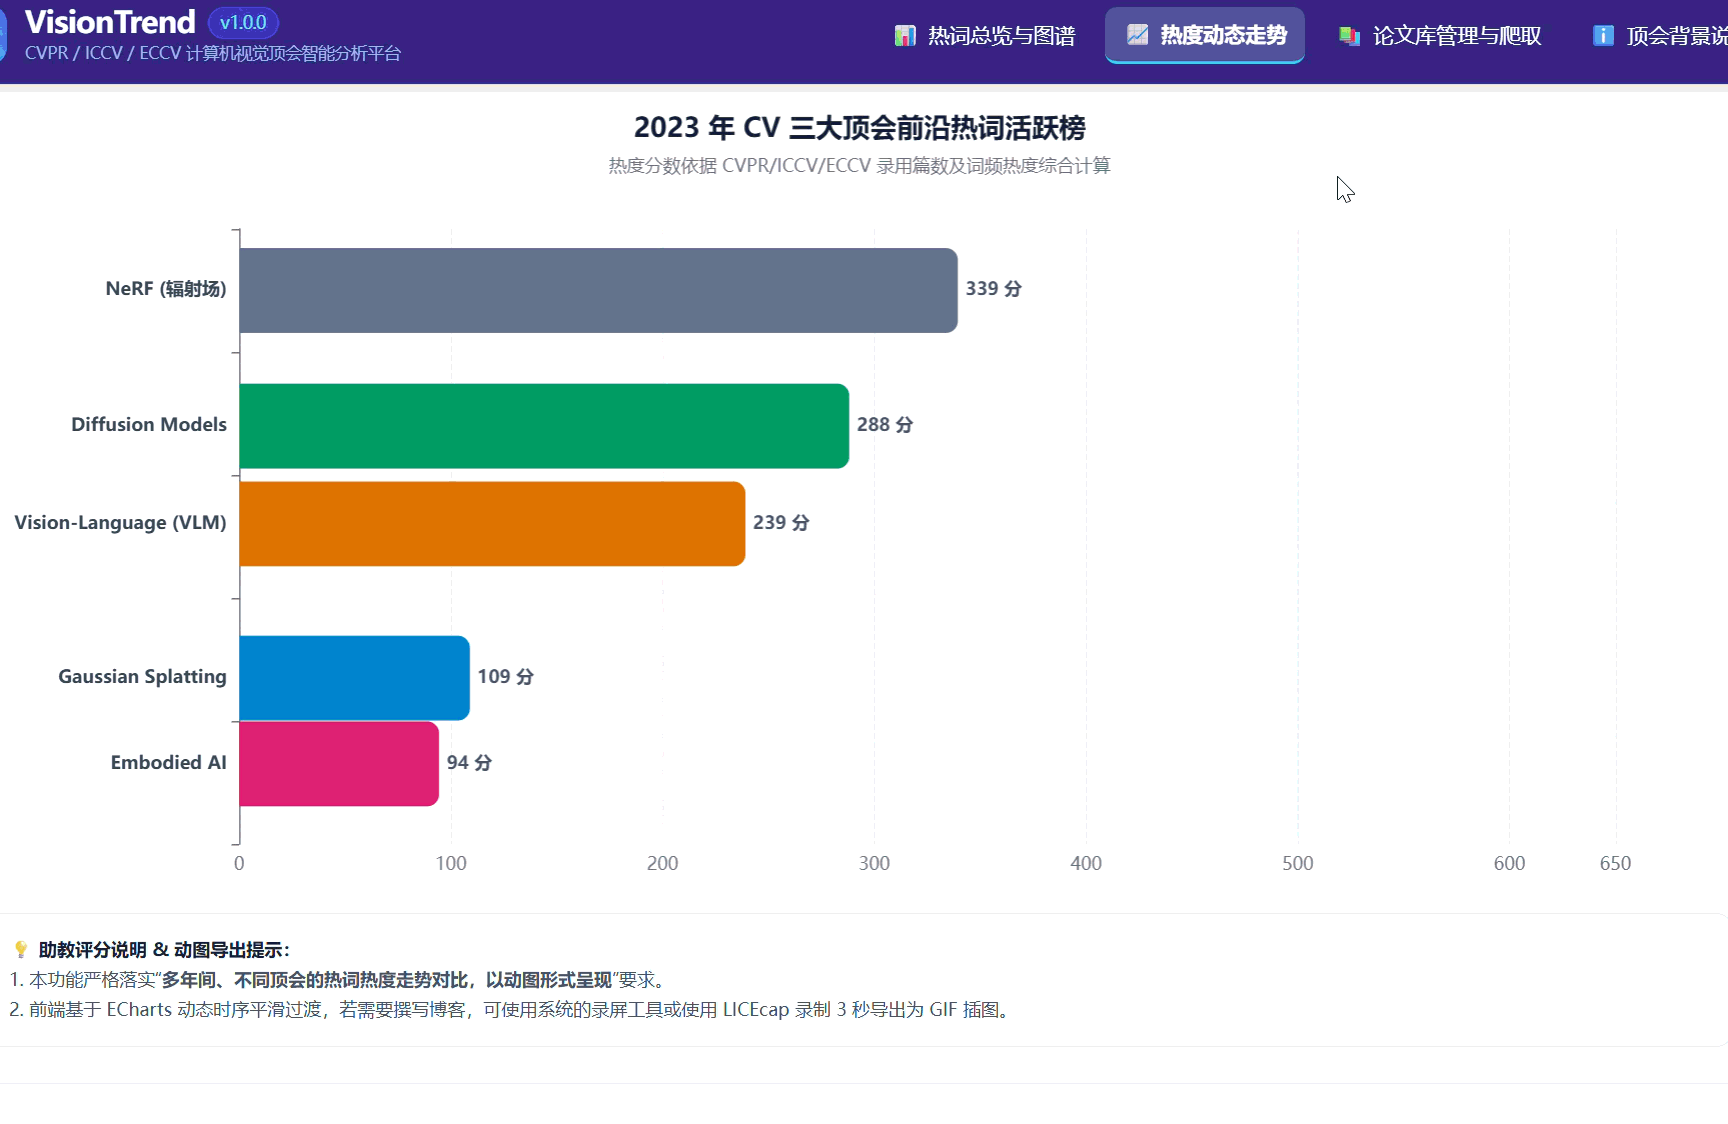1728x1124 pixels.
Task: Click hint line 2 mentioning LICEcap
Action: [512, 1010]
